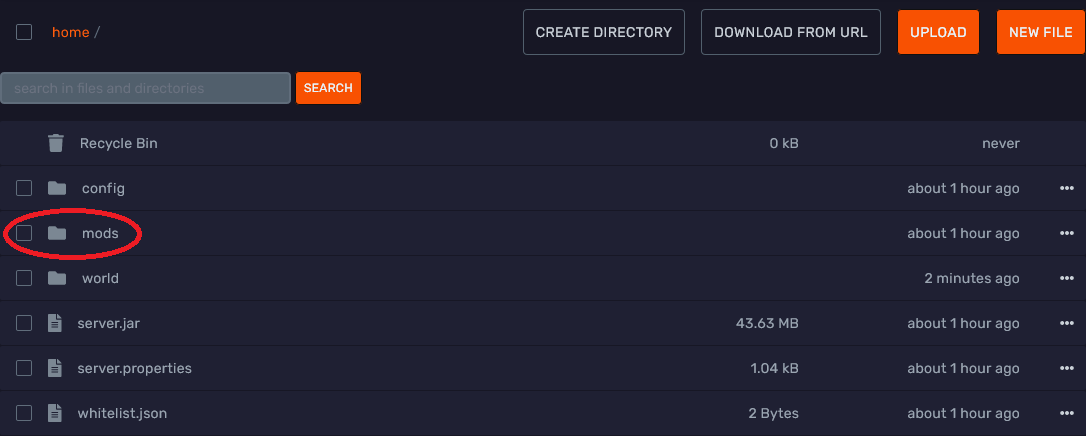The height and width of the screenshot is (436, 1086).
Task: Tick the whitelist.json checkbox
Action: pyautogui.click(x=24, y=413)
